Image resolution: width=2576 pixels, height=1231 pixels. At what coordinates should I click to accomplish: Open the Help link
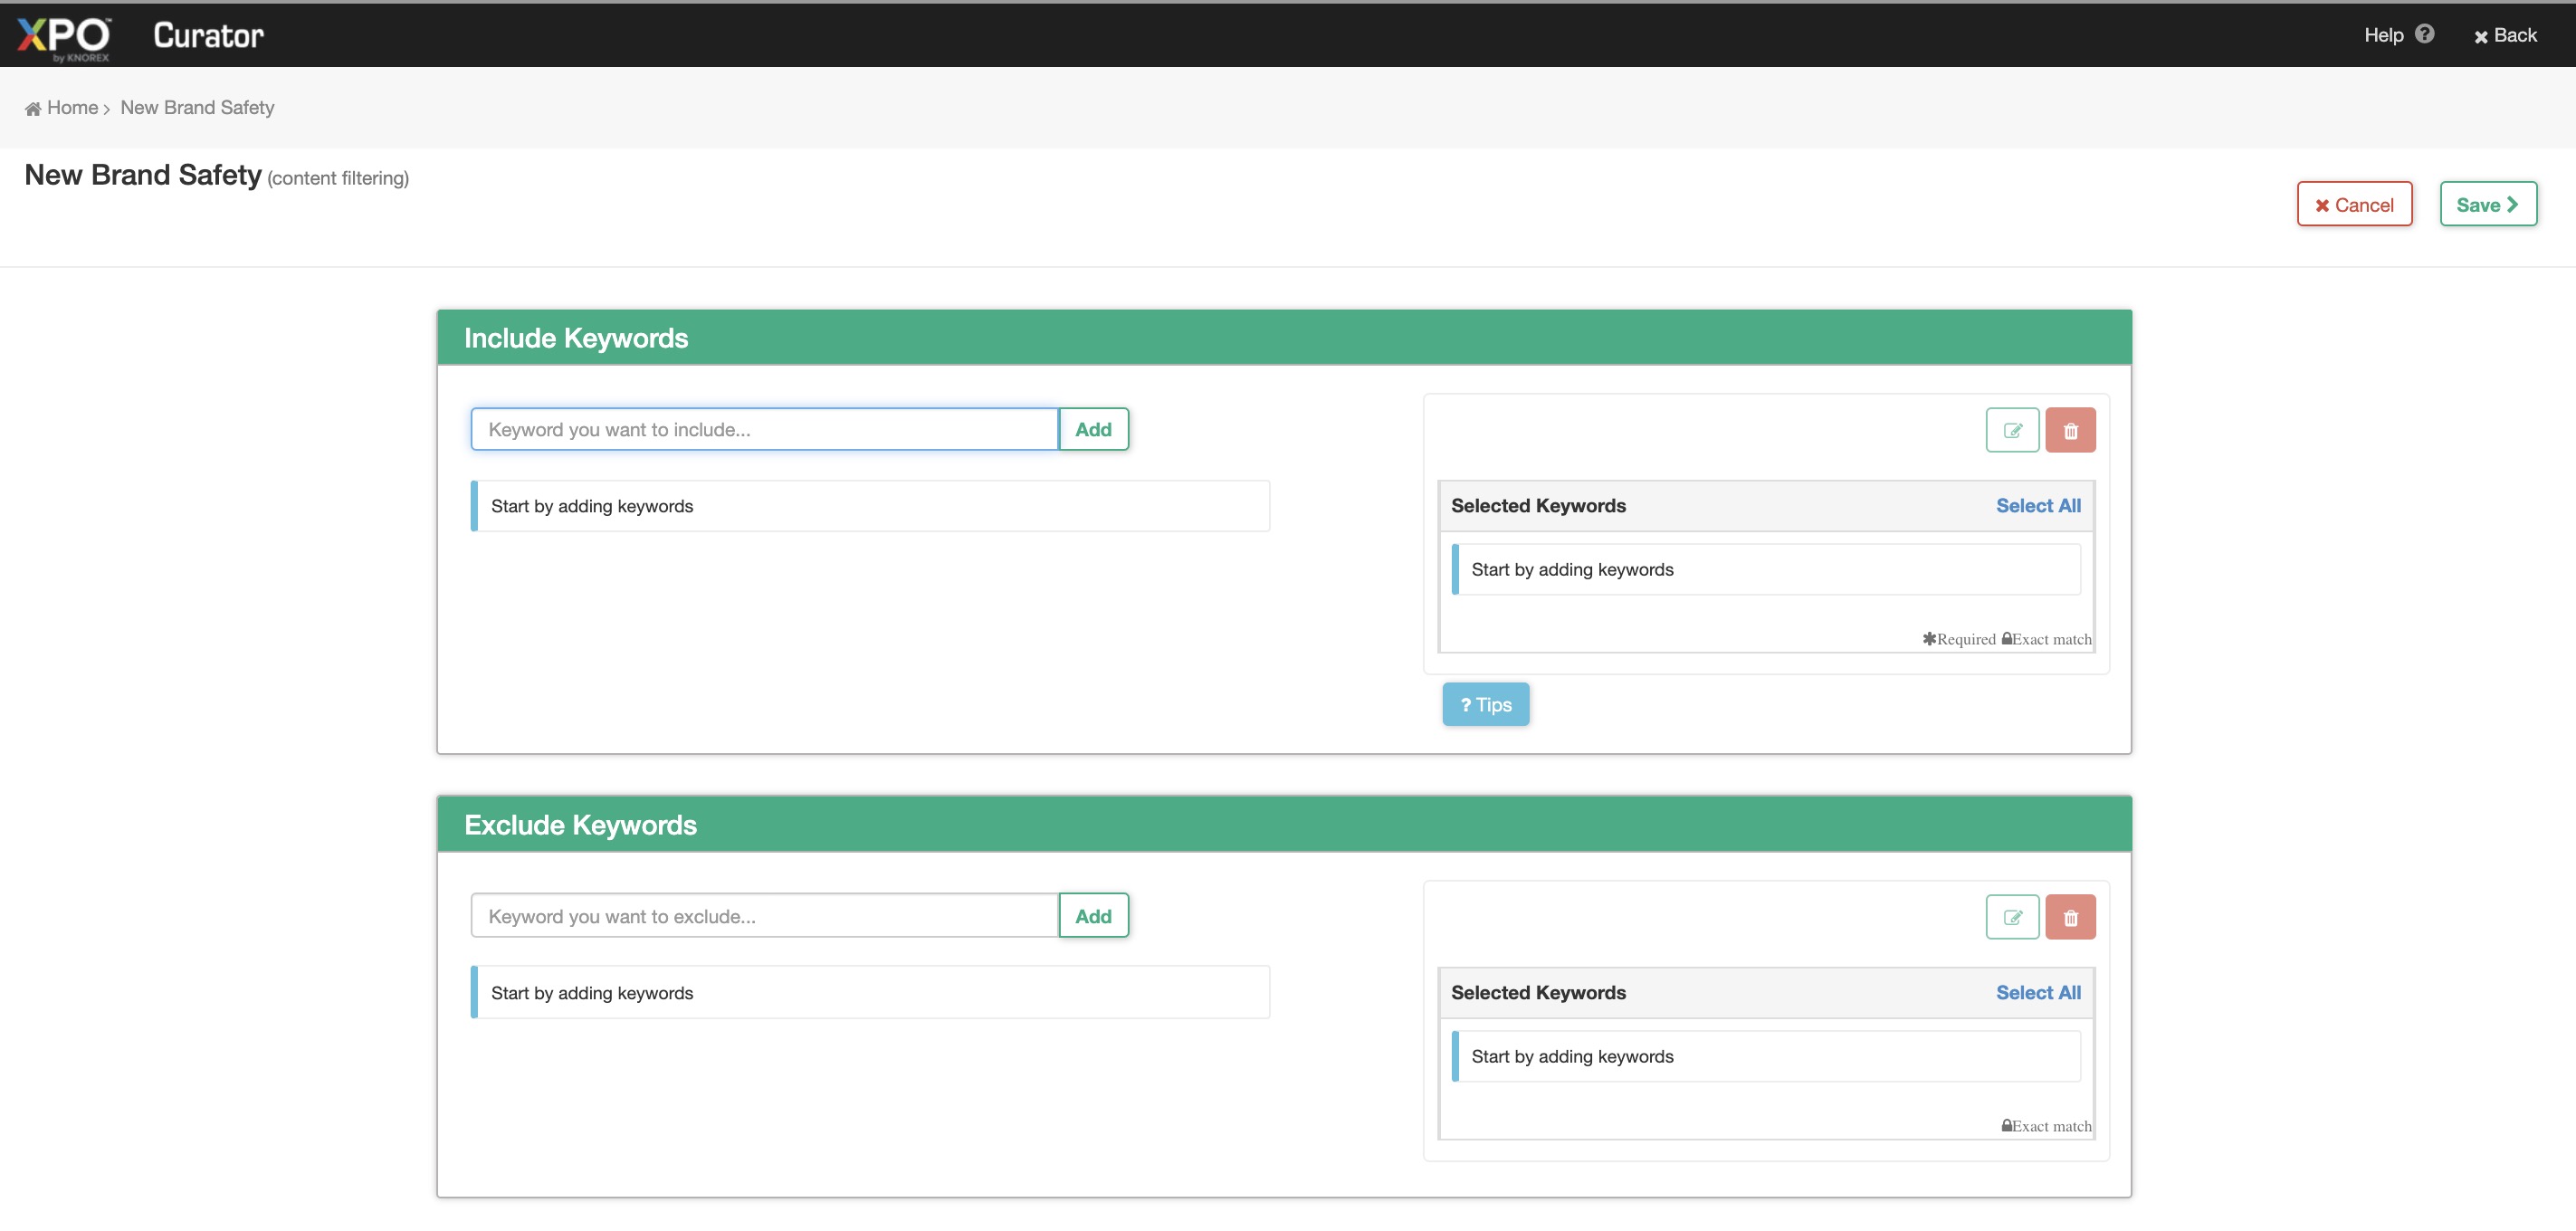coord(2383,35)
